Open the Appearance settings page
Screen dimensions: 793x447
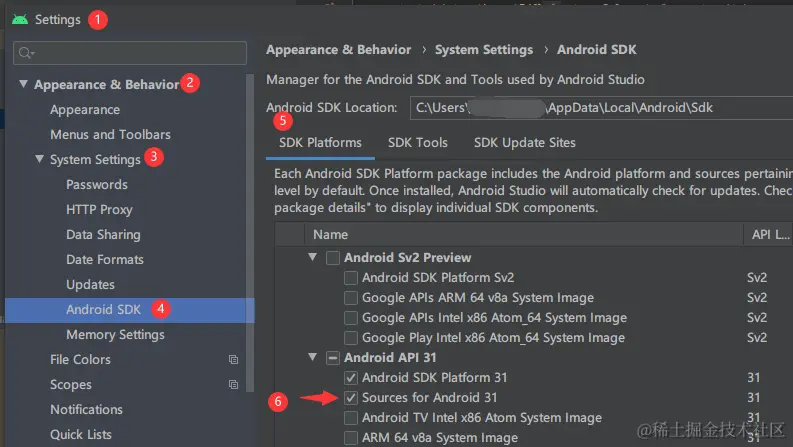tap(85, 110)
